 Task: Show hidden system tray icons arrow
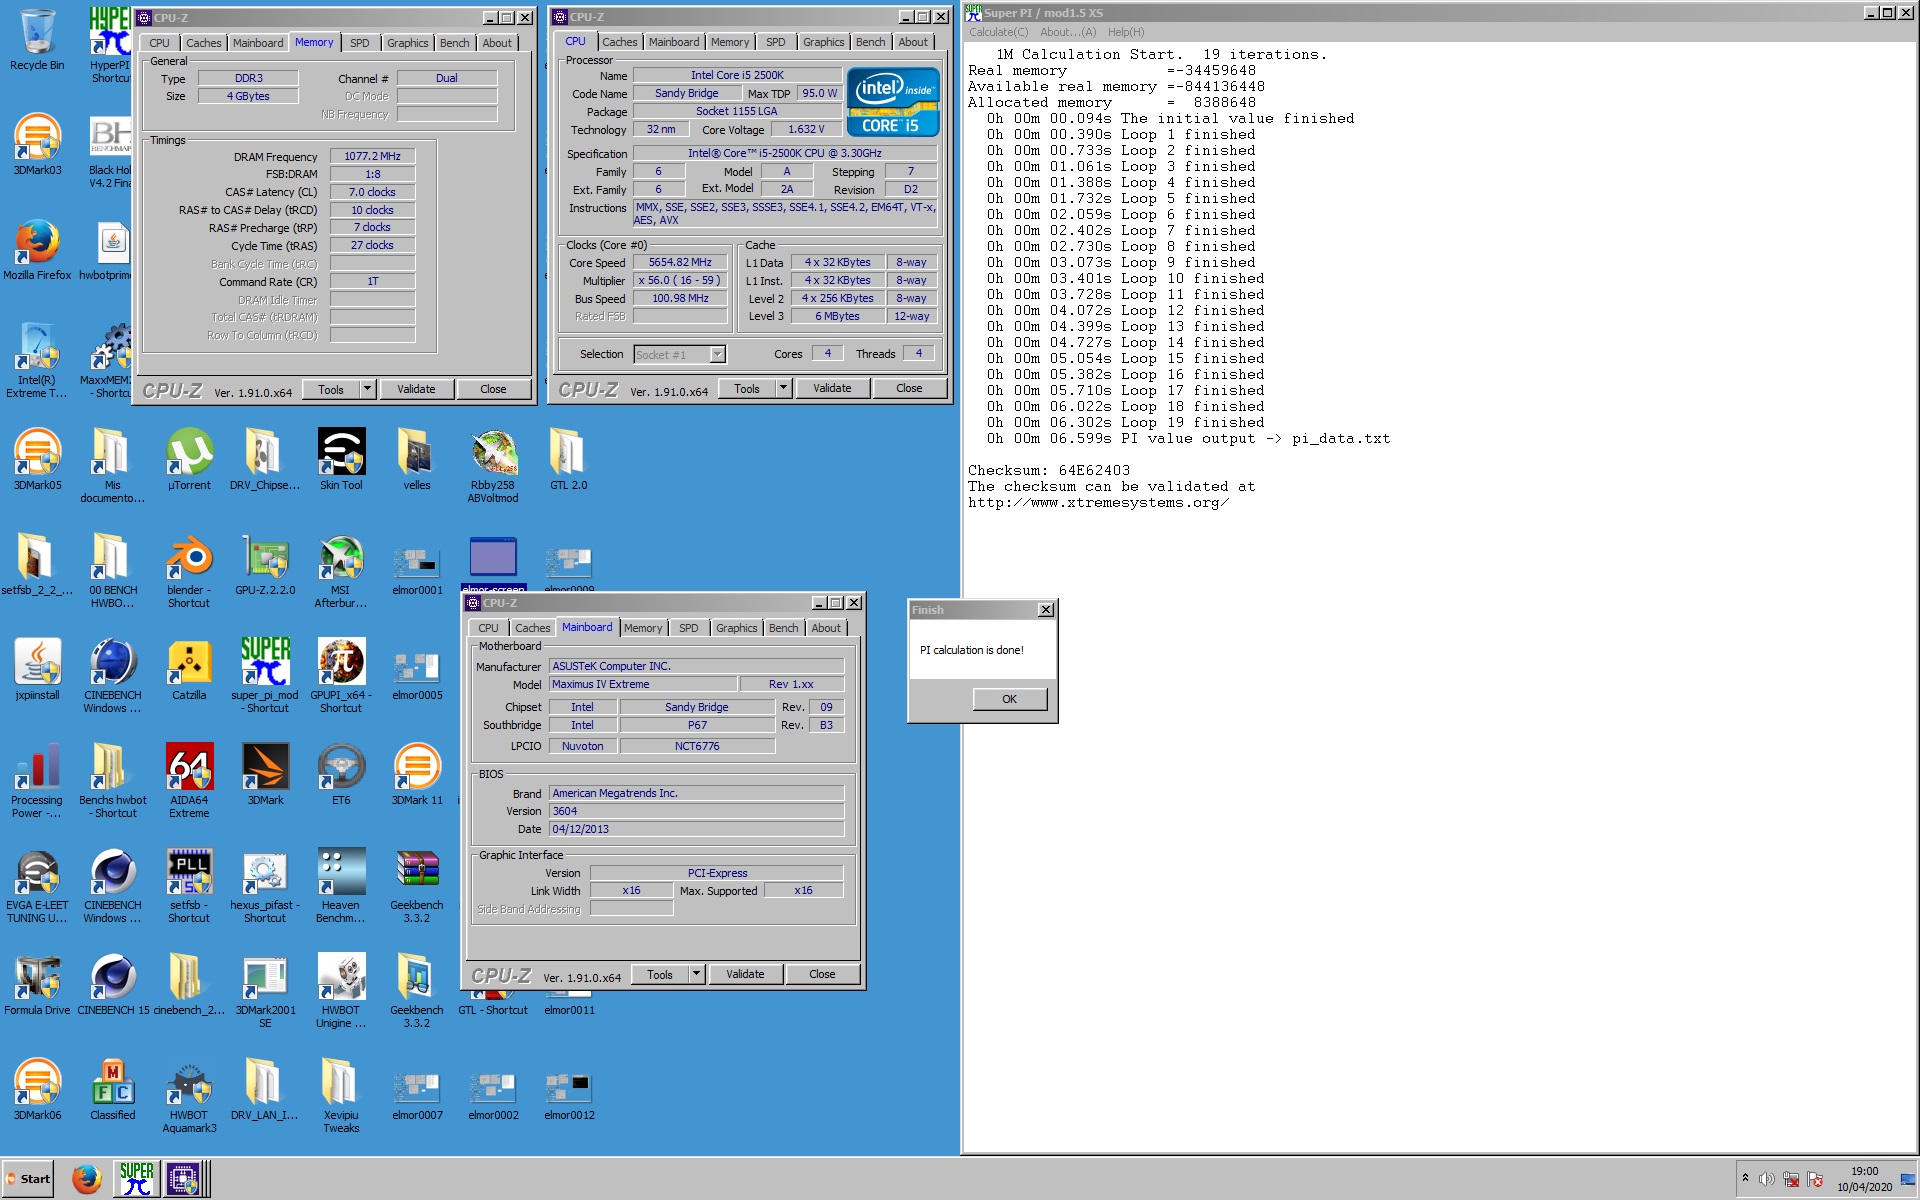click(1745, 1178)
